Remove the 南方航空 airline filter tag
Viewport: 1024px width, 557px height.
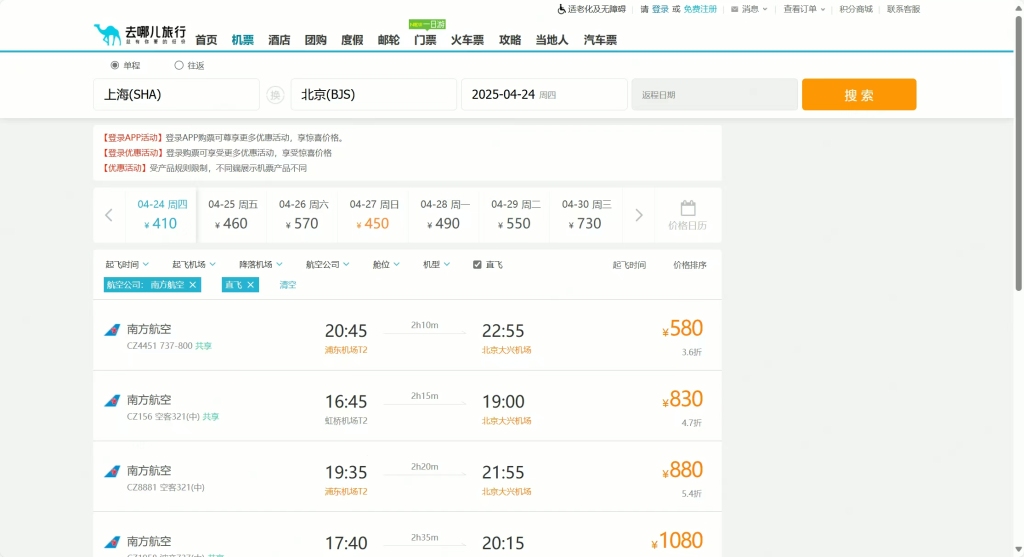pyautogui.click(x=193, y=285)
